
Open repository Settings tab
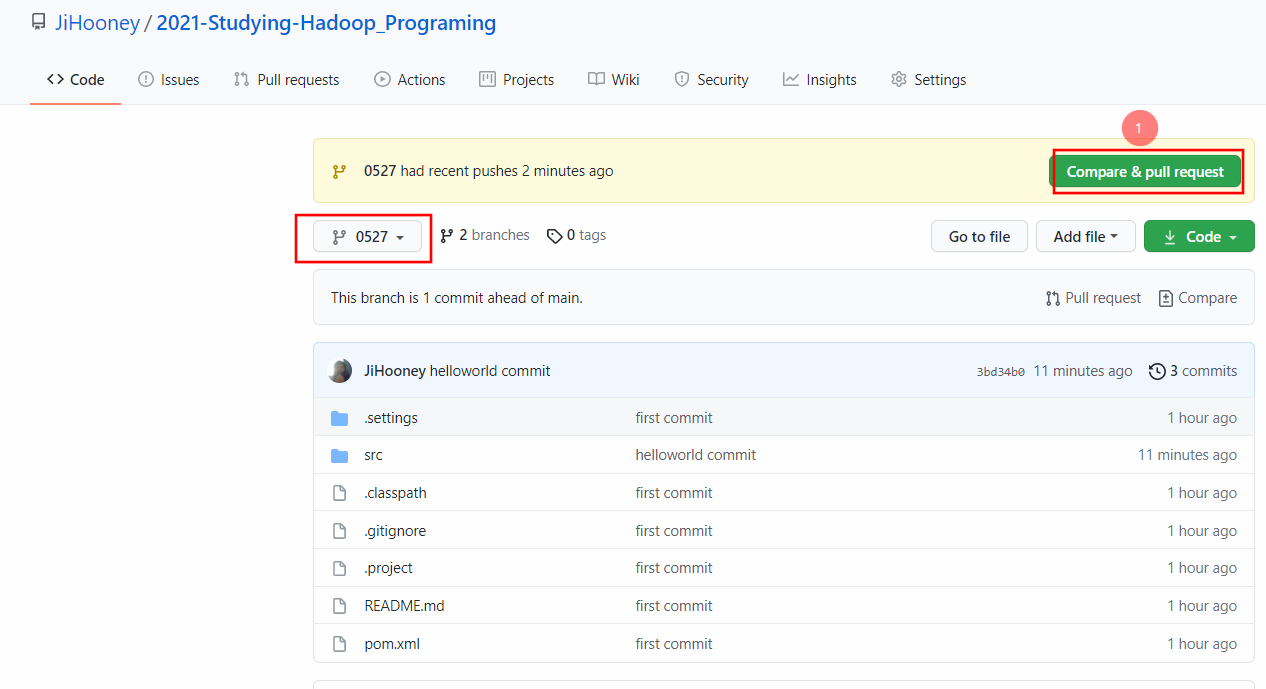[x=928, y=80]
